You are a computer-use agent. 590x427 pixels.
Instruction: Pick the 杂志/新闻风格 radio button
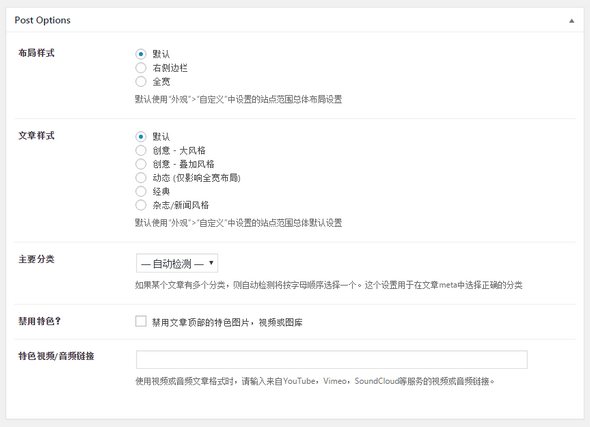[141, 205]
